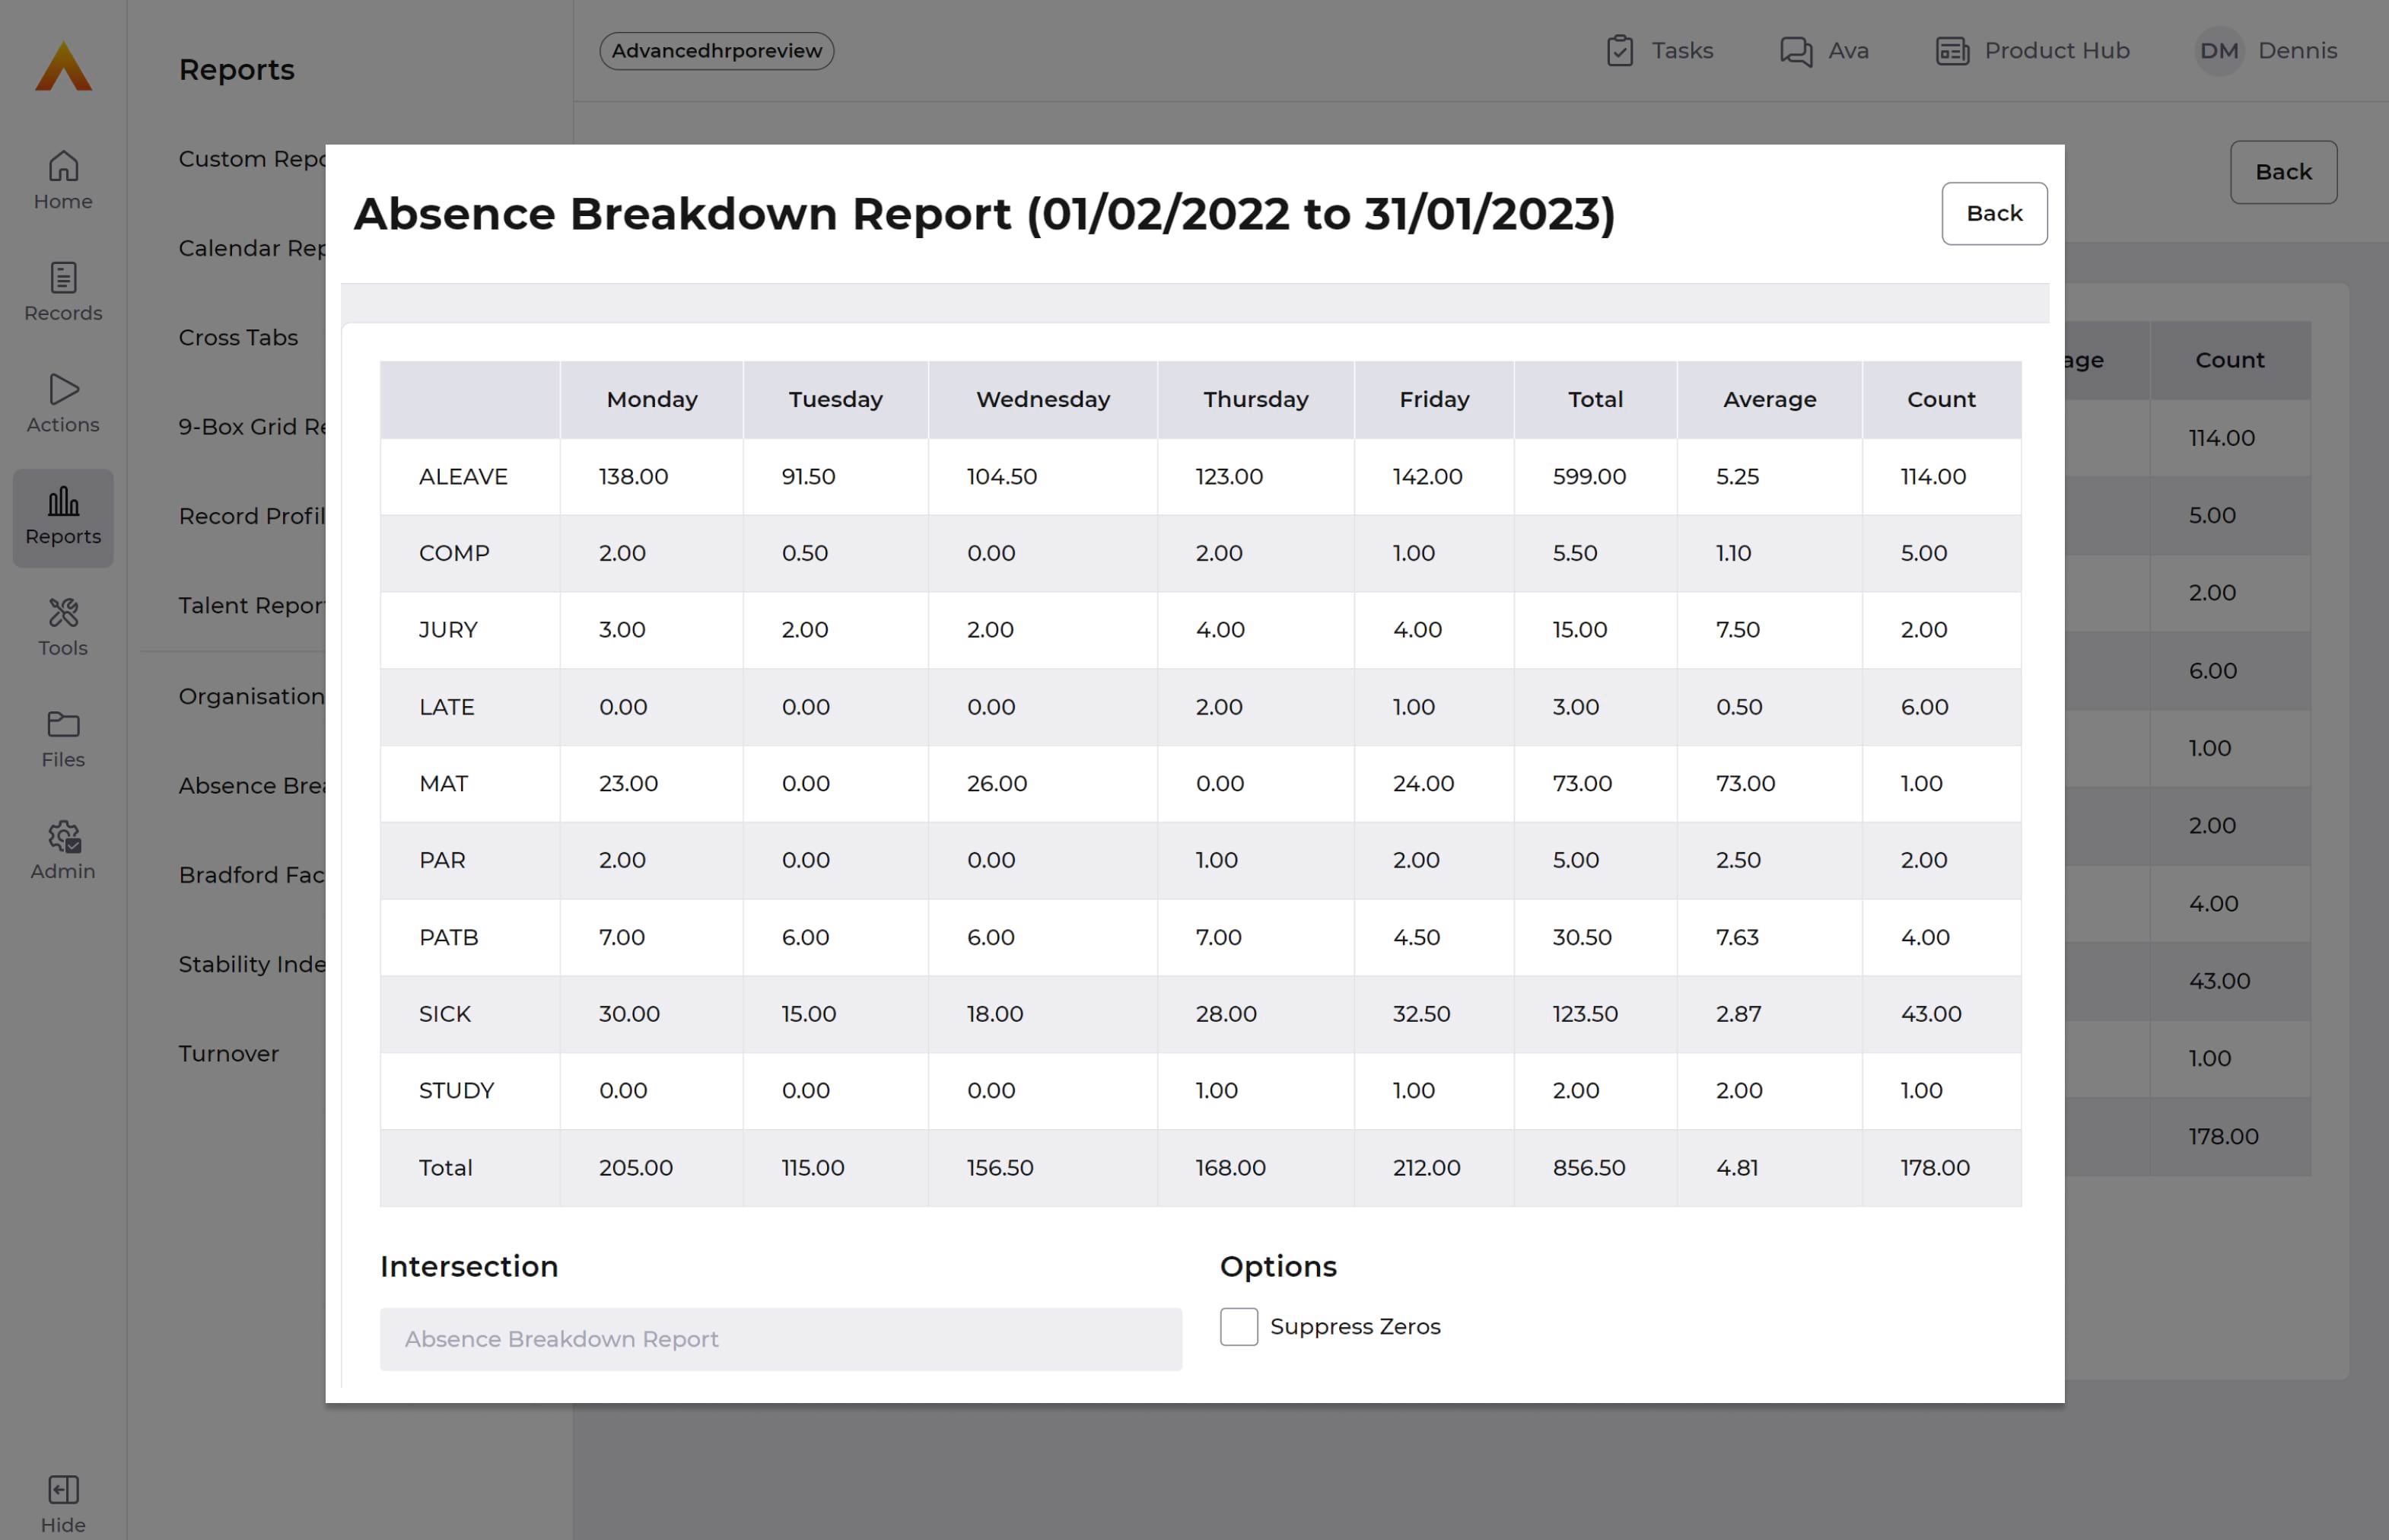Click the Friday column header
Viewport: 2389px width, 1540px height.
(1434, 399)
